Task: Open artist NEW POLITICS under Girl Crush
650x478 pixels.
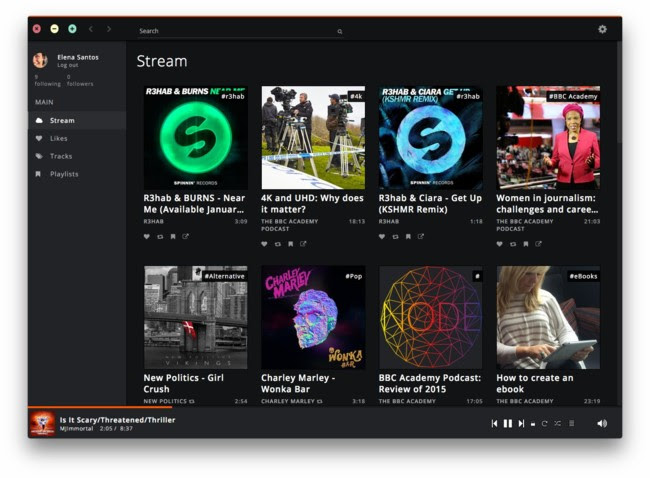Action: click(165, 401)
